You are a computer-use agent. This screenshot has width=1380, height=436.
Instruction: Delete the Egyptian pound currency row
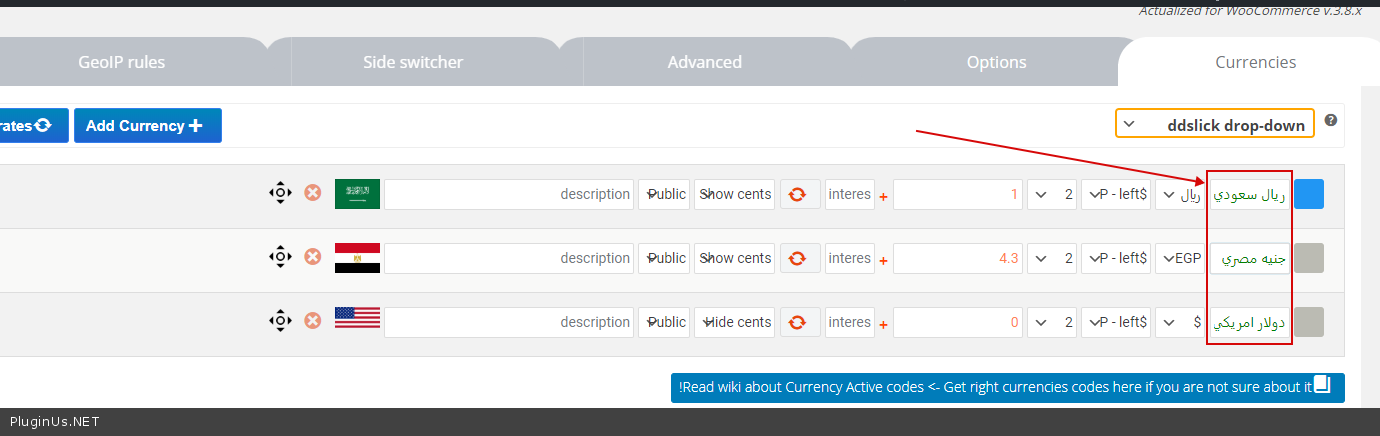[x=313, y=257]
